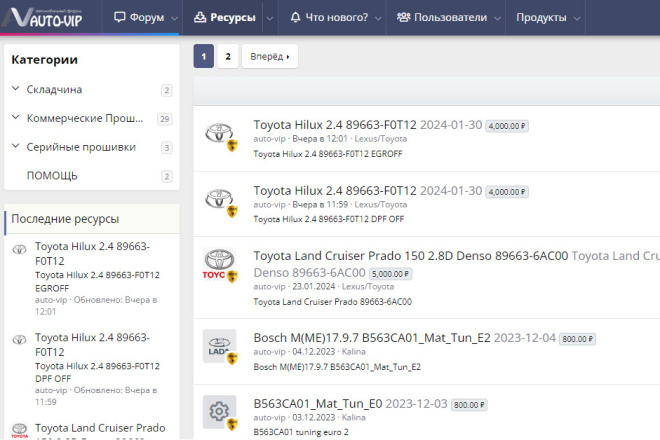Go to page 2 of resources
Image resolution: width=660 pixels, height=440 pixels.
[x=228, y=56]
